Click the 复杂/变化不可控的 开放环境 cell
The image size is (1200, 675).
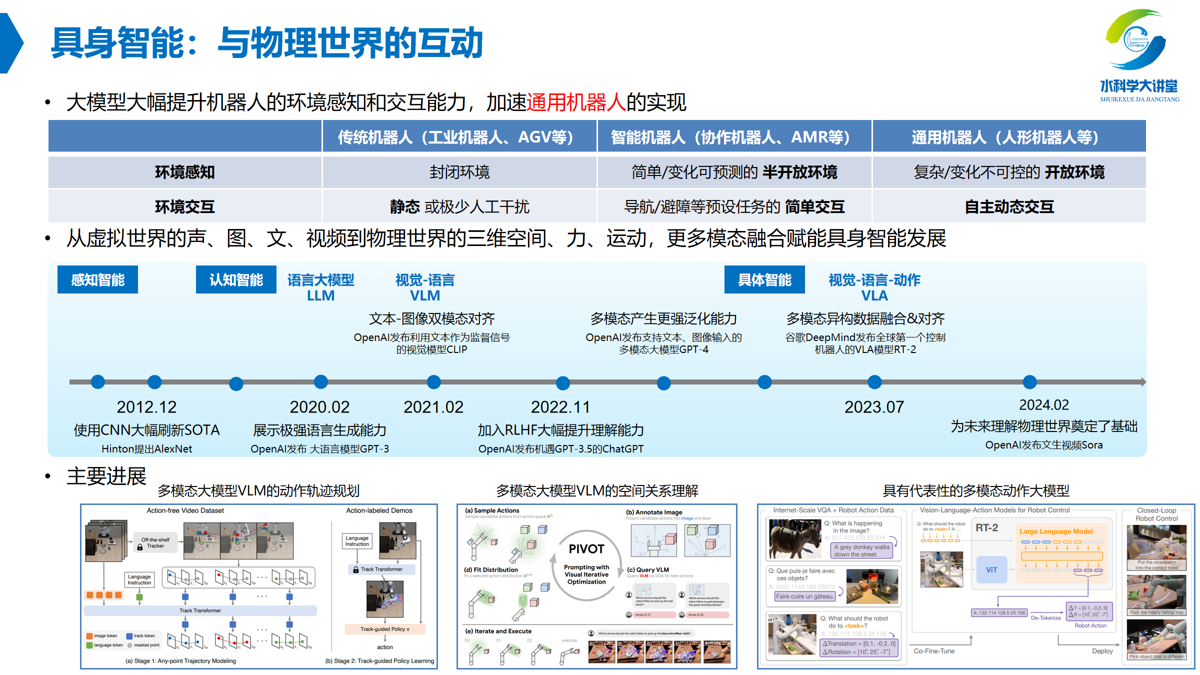click(x=1009, y=172)
